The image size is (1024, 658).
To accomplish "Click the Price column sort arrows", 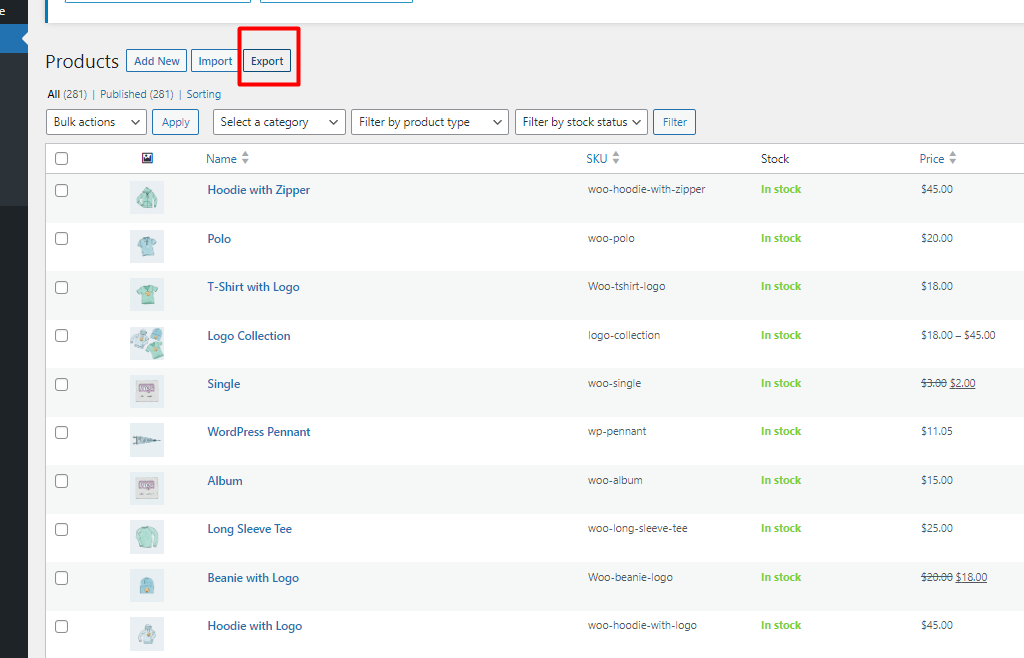I will pos(953,158).
